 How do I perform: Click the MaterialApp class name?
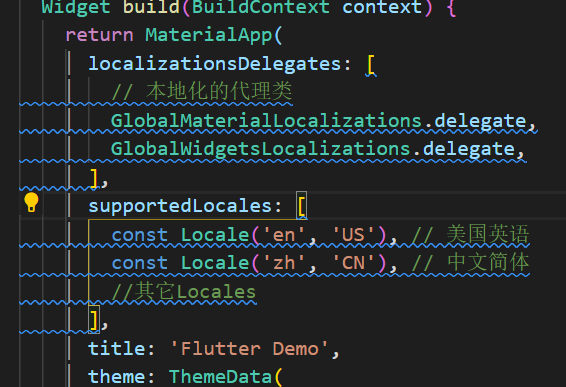pyautogui.click(x=209, y=35)
